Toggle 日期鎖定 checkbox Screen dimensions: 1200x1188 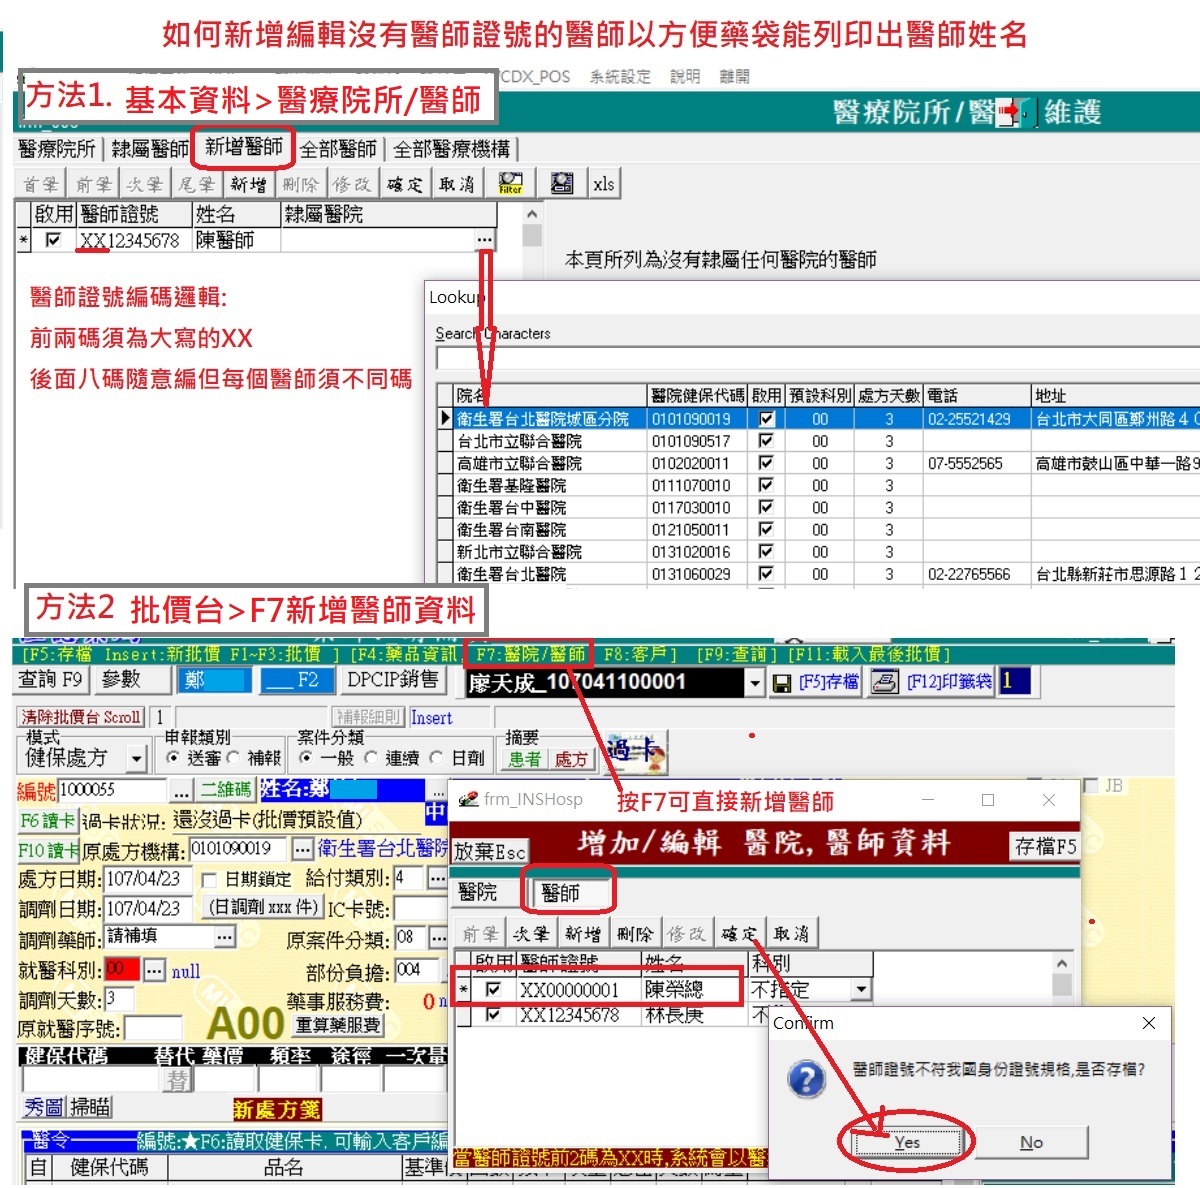pos(209,880)
